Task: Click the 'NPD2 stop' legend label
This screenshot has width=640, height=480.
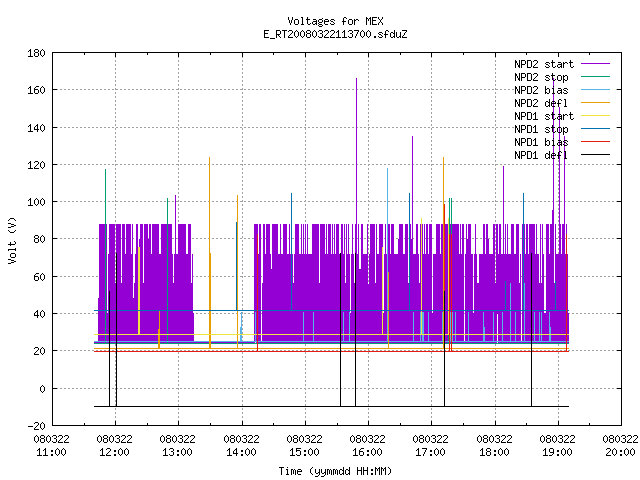Action: [541, 77]
